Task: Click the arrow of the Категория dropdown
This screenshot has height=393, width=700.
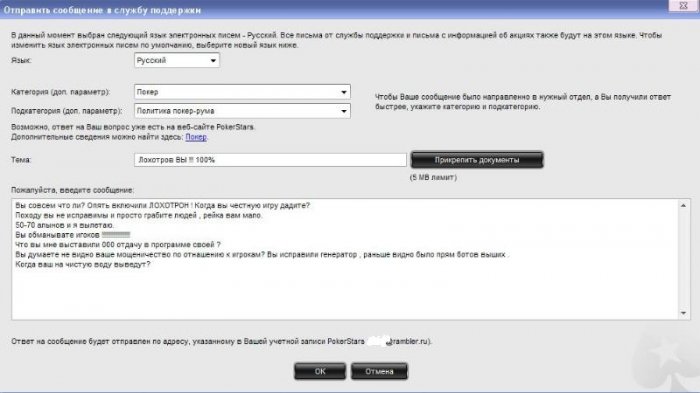Action: (x=344, y=92)
